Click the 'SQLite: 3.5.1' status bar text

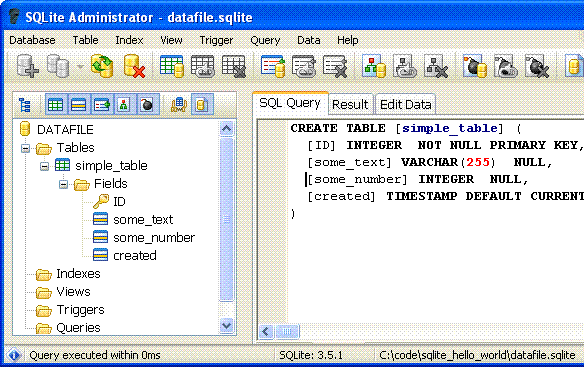coord(311,355)
